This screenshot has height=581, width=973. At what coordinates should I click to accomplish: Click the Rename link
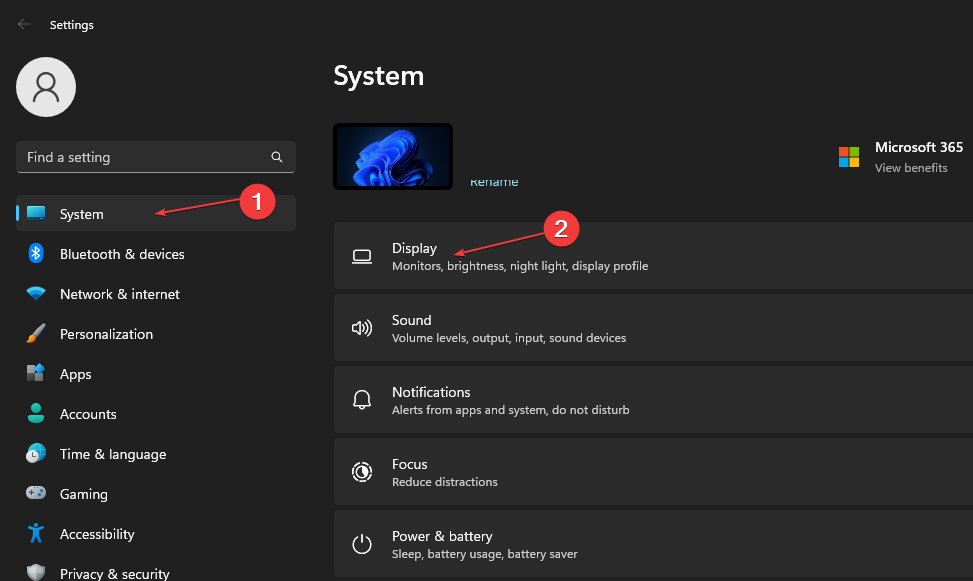coord(494,181)
